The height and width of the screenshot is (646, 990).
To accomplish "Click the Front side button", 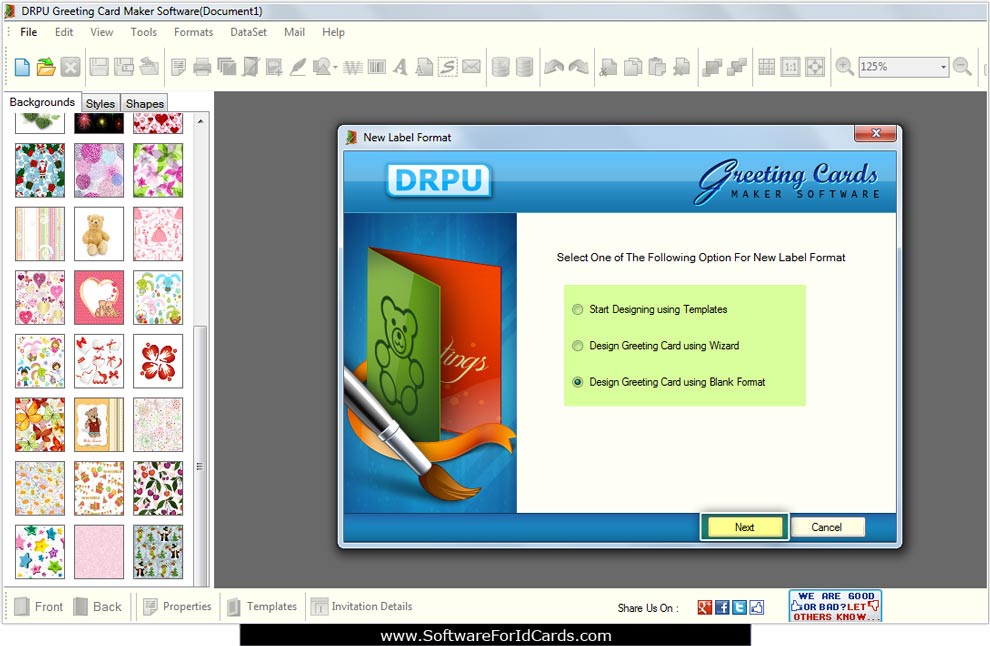I will coord(39,607).
